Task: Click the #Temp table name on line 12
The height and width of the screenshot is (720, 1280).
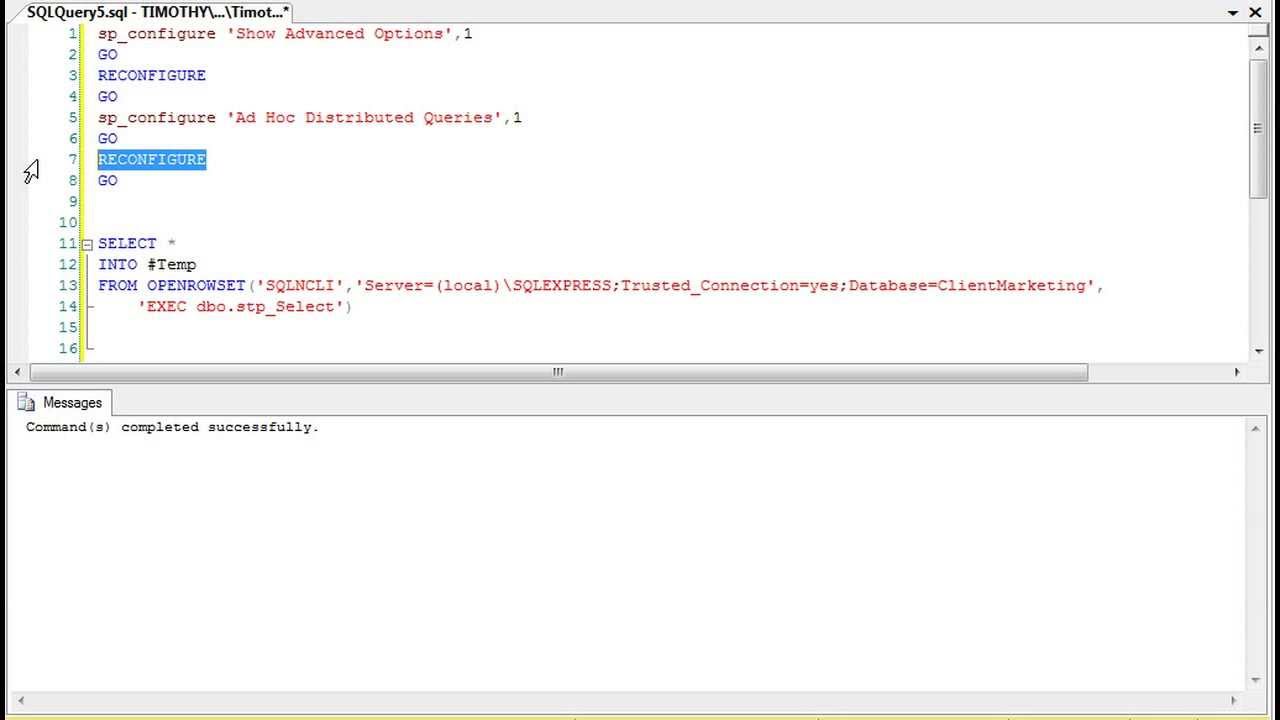Action: click(172, 264)
